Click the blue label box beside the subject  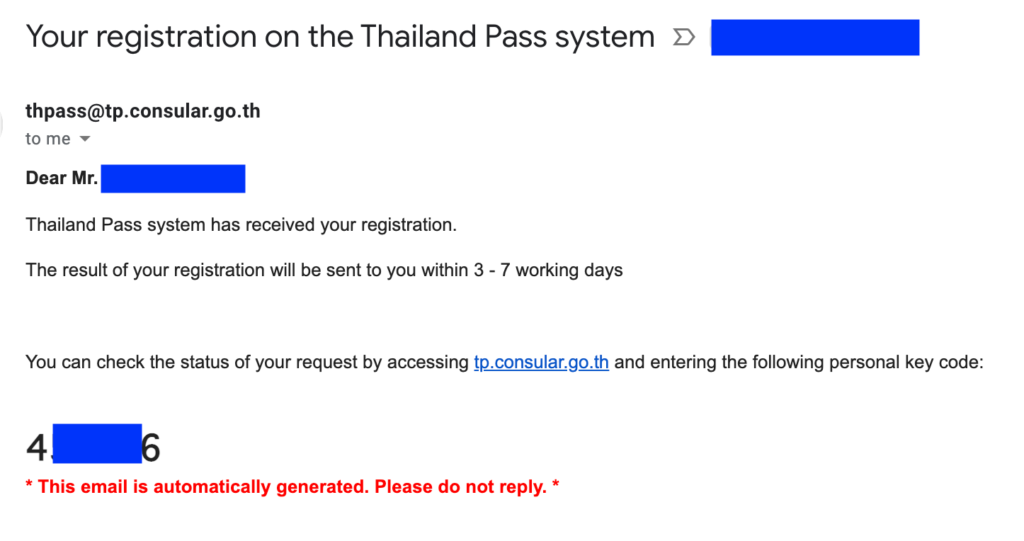(x=815, y=37)
